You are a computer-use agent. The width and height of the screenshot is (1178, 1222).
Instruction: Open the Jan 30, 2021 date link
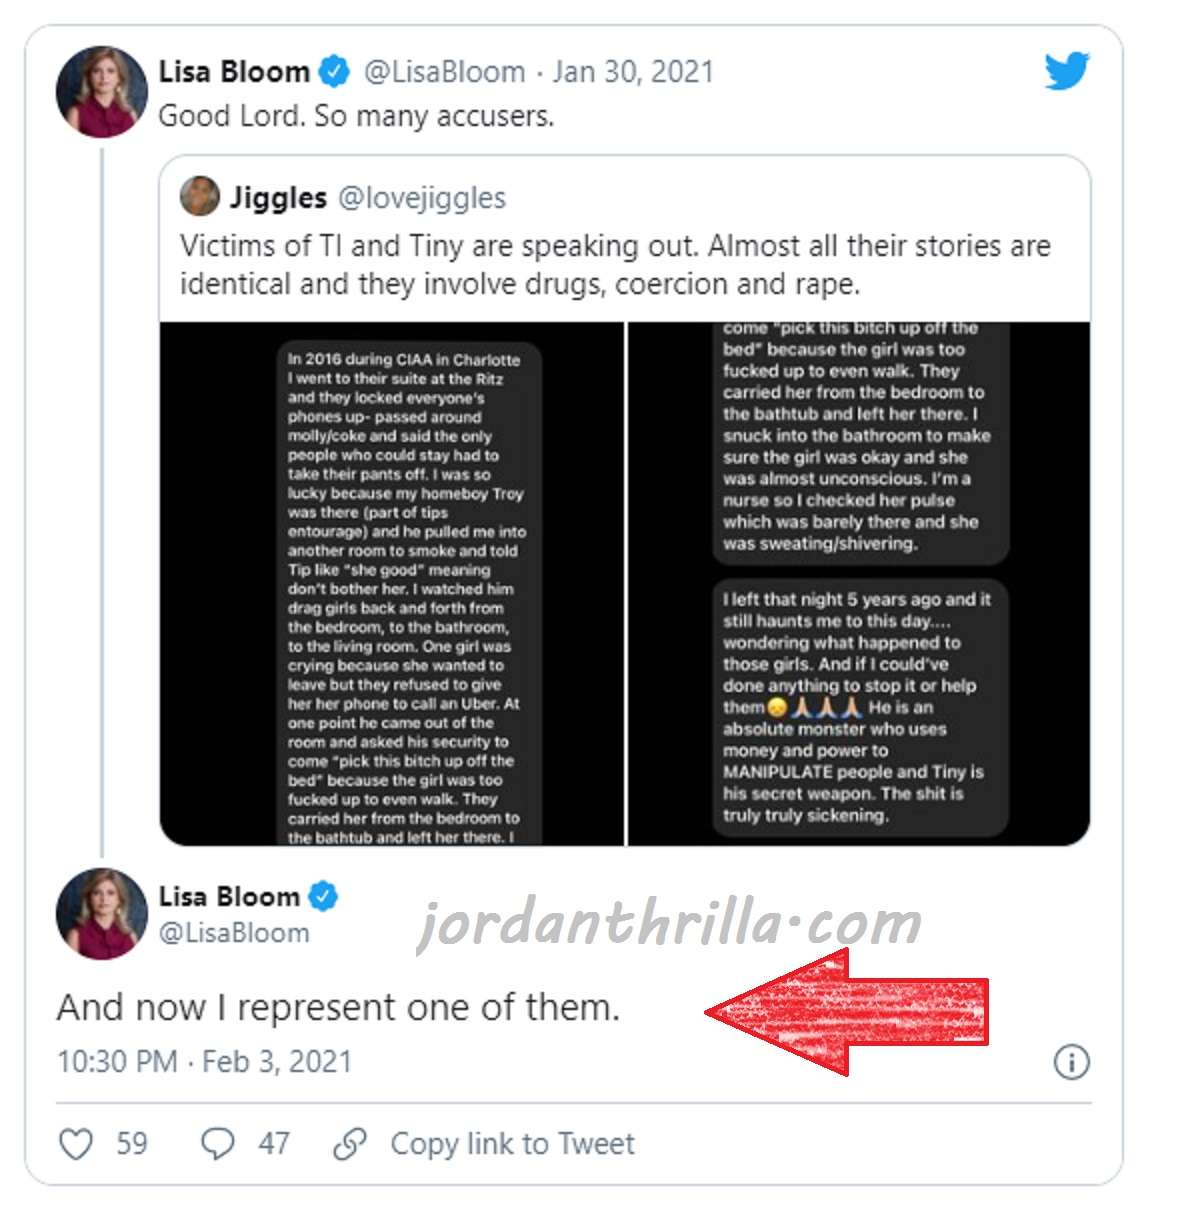coord(633,72)
